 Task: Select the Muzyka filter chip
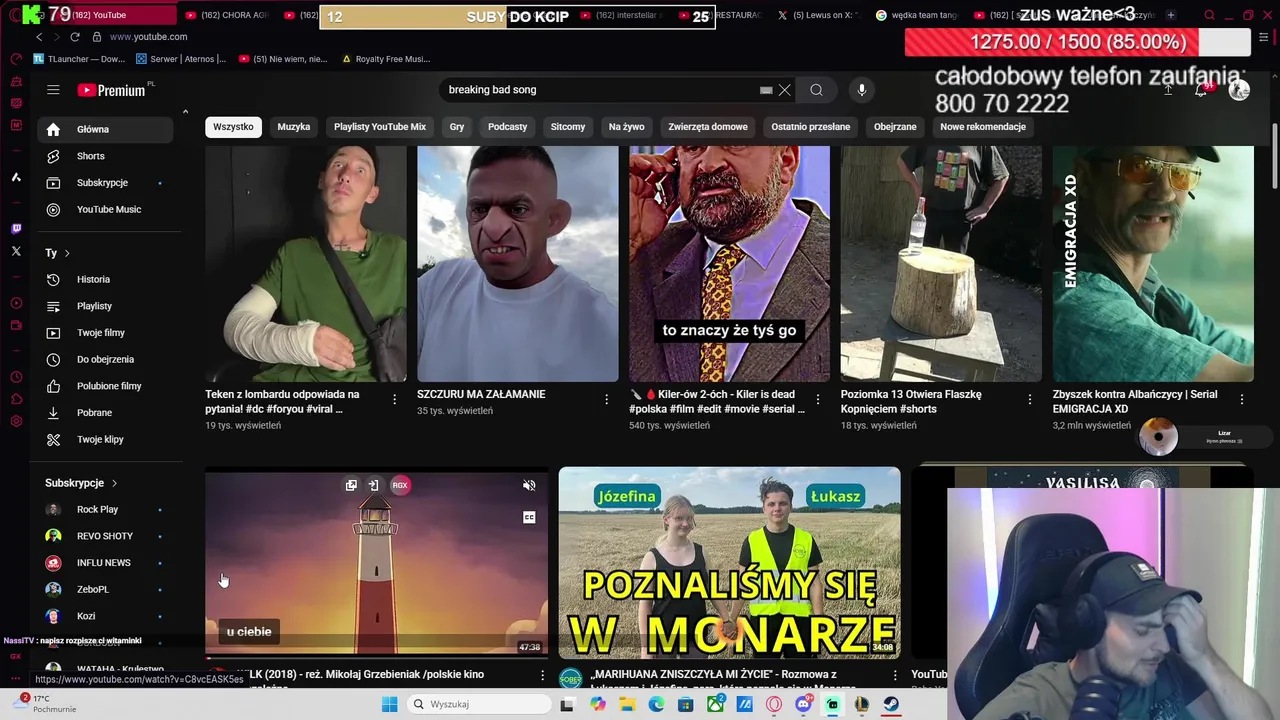coord(294,127)
